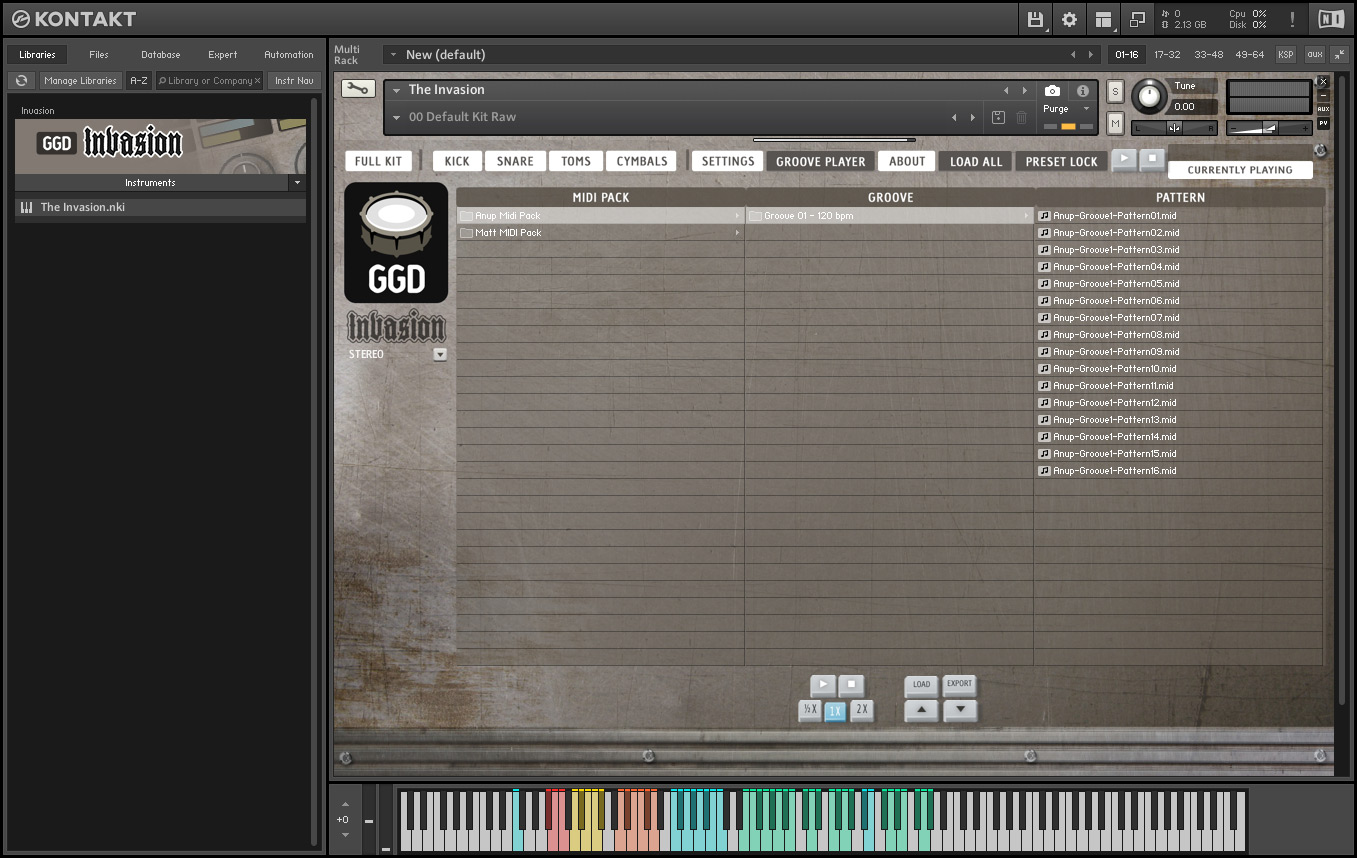
Task: Solo the instrument with S button
Action: pos(1116,92)
